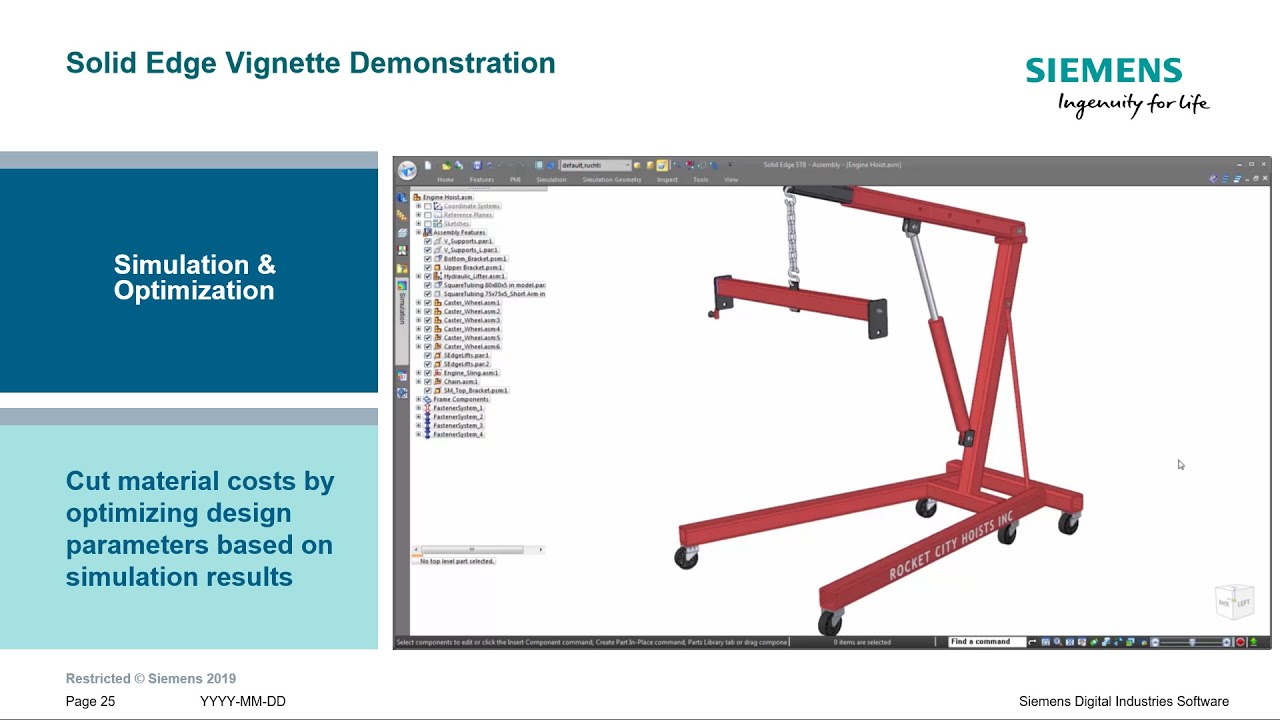Image resolution: width=1280 pixels, height=720 pixels.
Task: Switch to the Simulation ribbon tab
Action: point(551,180)
